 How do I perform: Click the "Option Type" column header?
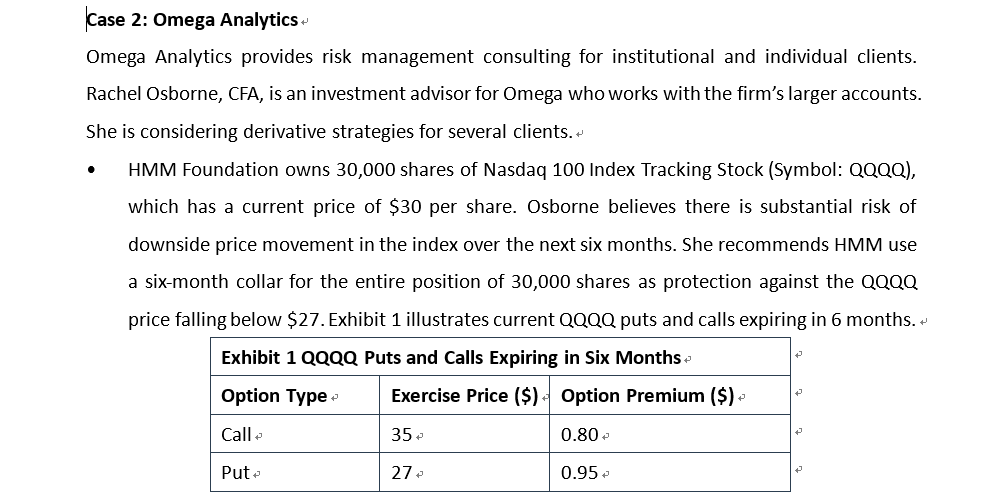point(273,395)
